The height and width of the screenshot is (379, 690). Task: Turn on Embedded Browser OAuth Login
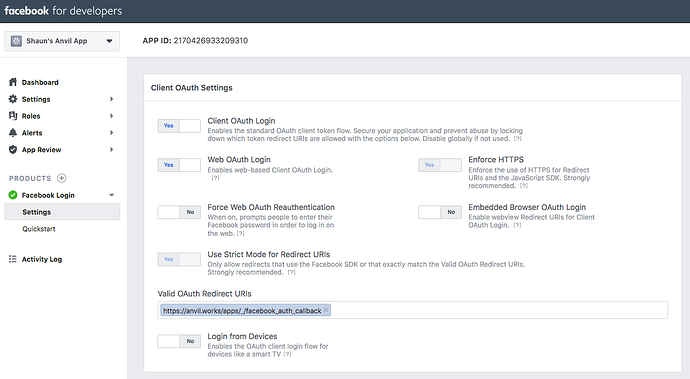coord(440,212)
